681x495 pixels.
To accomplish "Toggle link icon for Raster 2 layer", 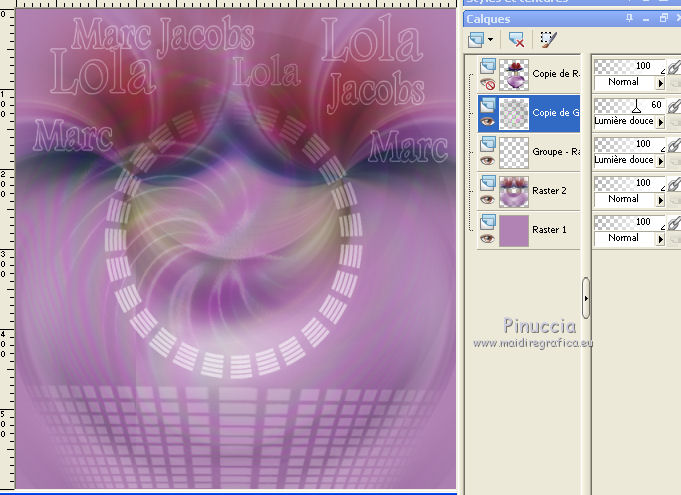I will pos(674,185).
